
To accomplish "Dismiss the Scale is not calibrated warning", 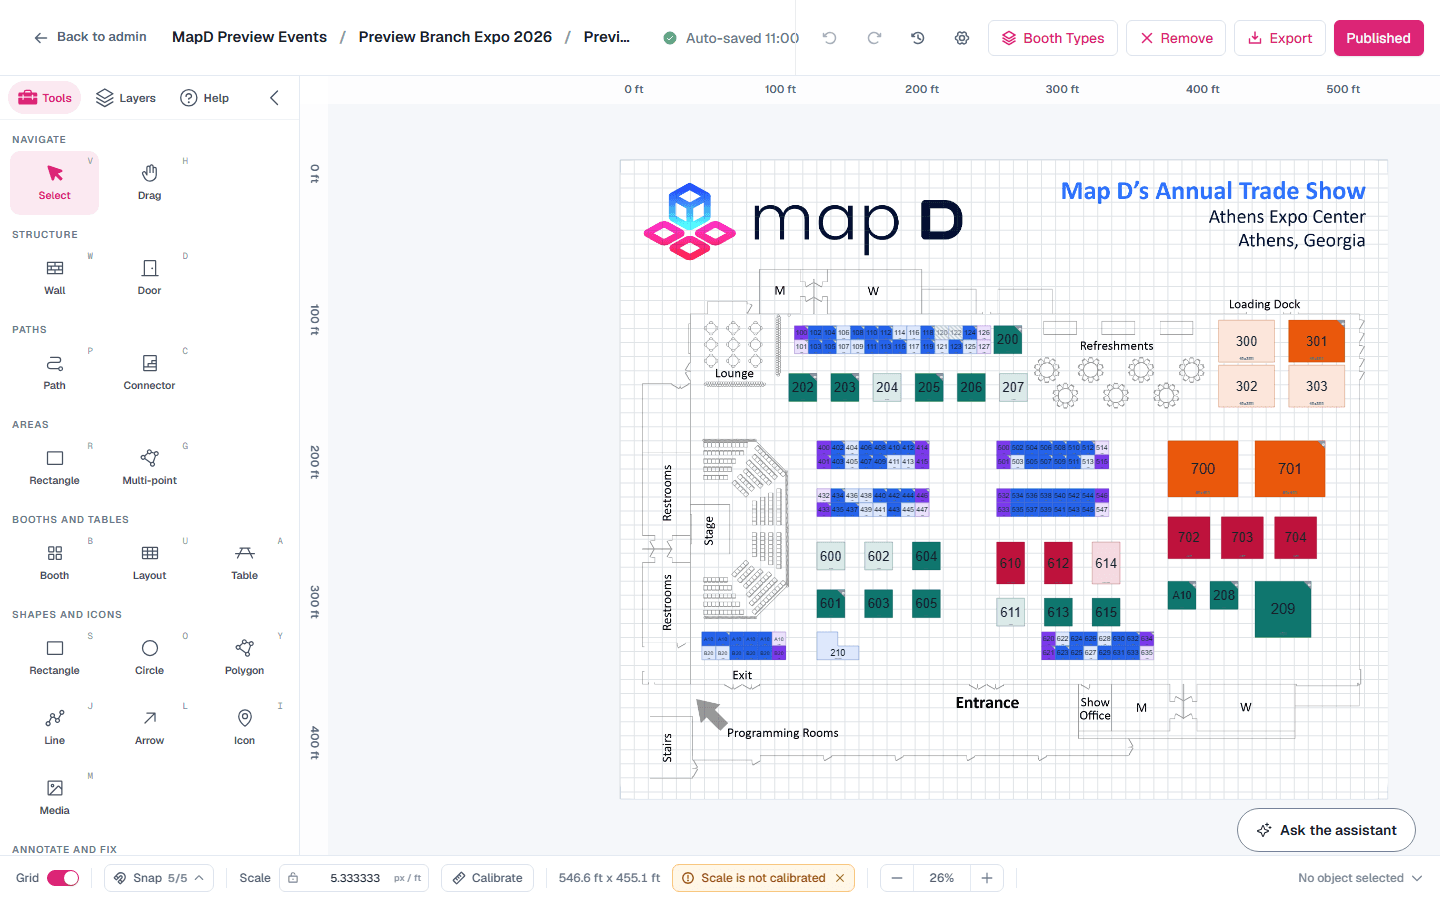I will (840, 878).
